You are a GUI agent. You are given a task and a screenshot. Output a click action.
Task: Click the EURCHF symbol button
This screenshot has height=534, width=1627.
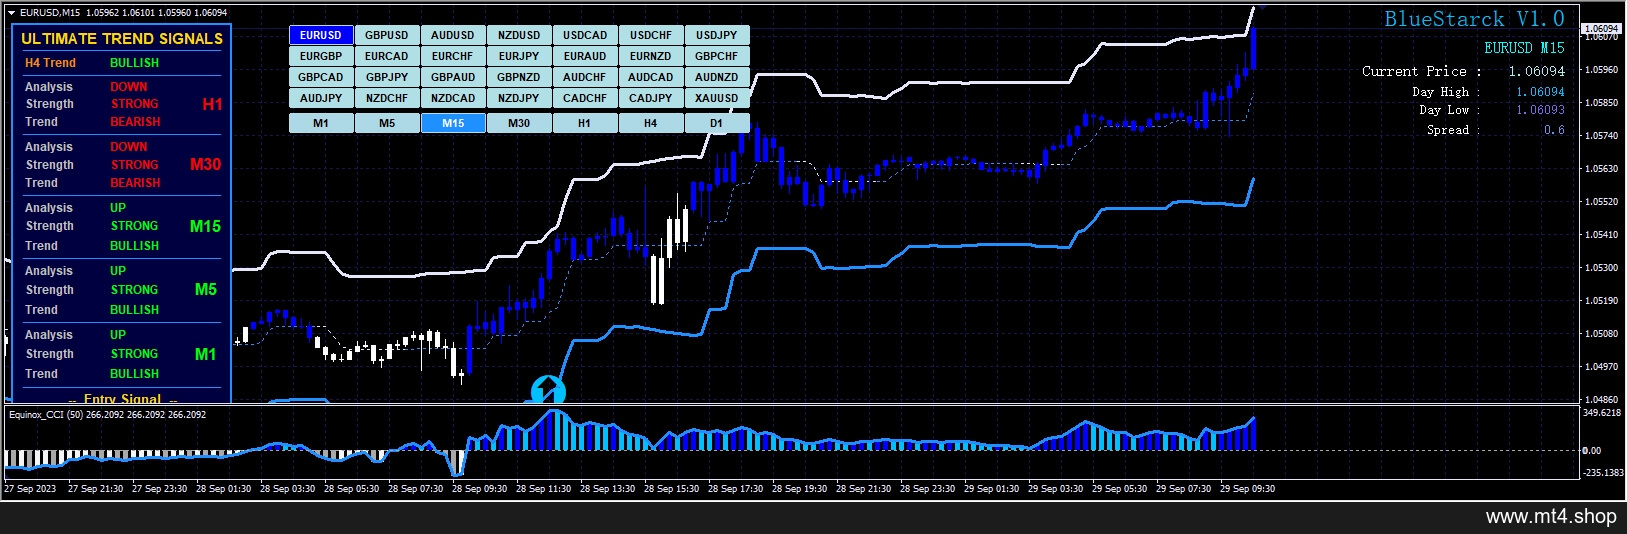pos(453,56)
